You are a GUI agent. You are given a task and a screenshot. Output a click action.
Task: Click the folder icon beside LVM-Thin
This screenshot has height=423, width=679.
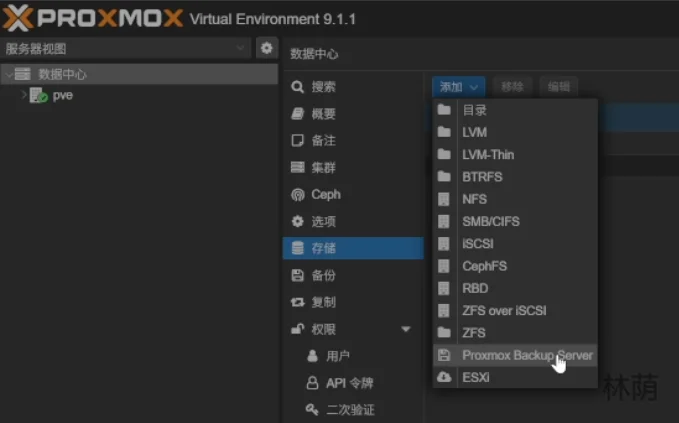pos(444,154)
